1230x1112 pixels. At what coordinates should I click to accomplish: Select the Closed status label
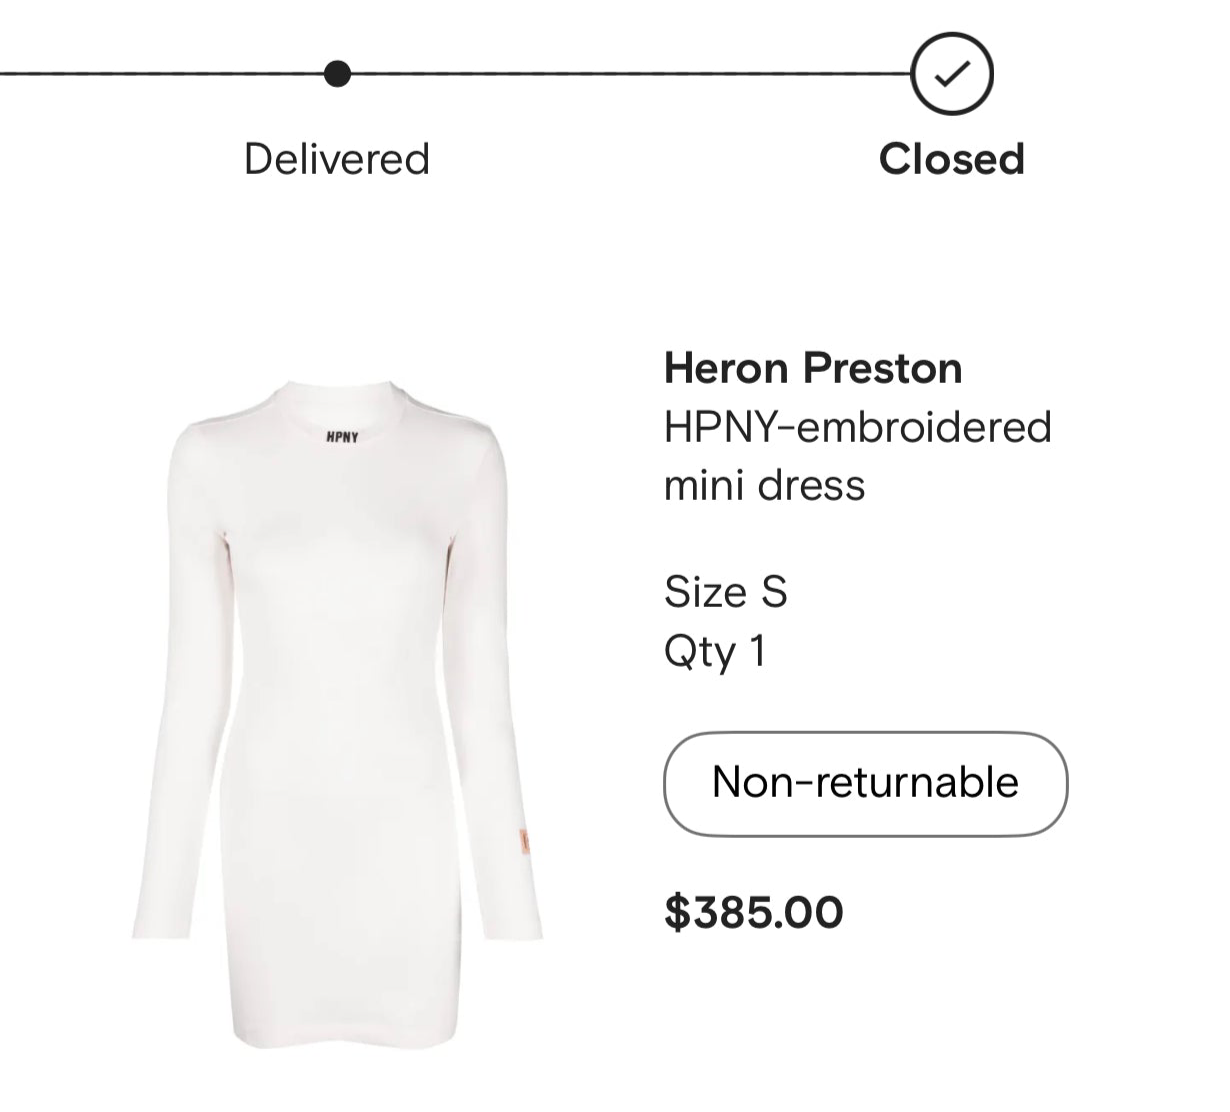[x=951, y=159]
